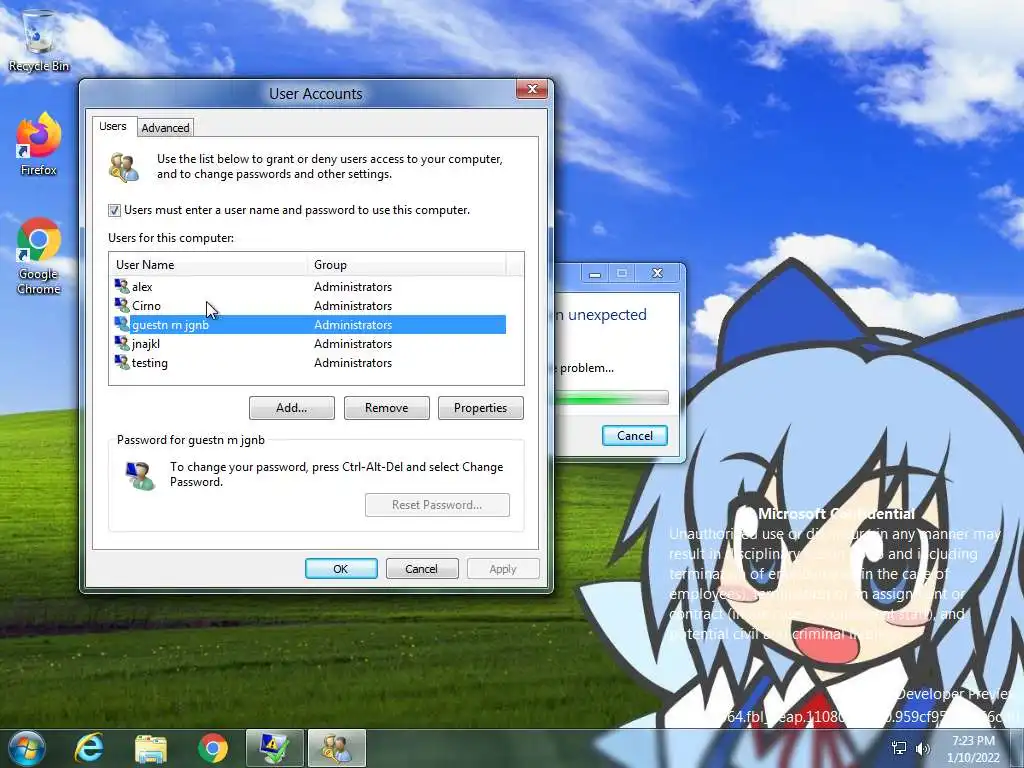
Task: Click Administrators group cell for alex
Action: click(353, 287)
